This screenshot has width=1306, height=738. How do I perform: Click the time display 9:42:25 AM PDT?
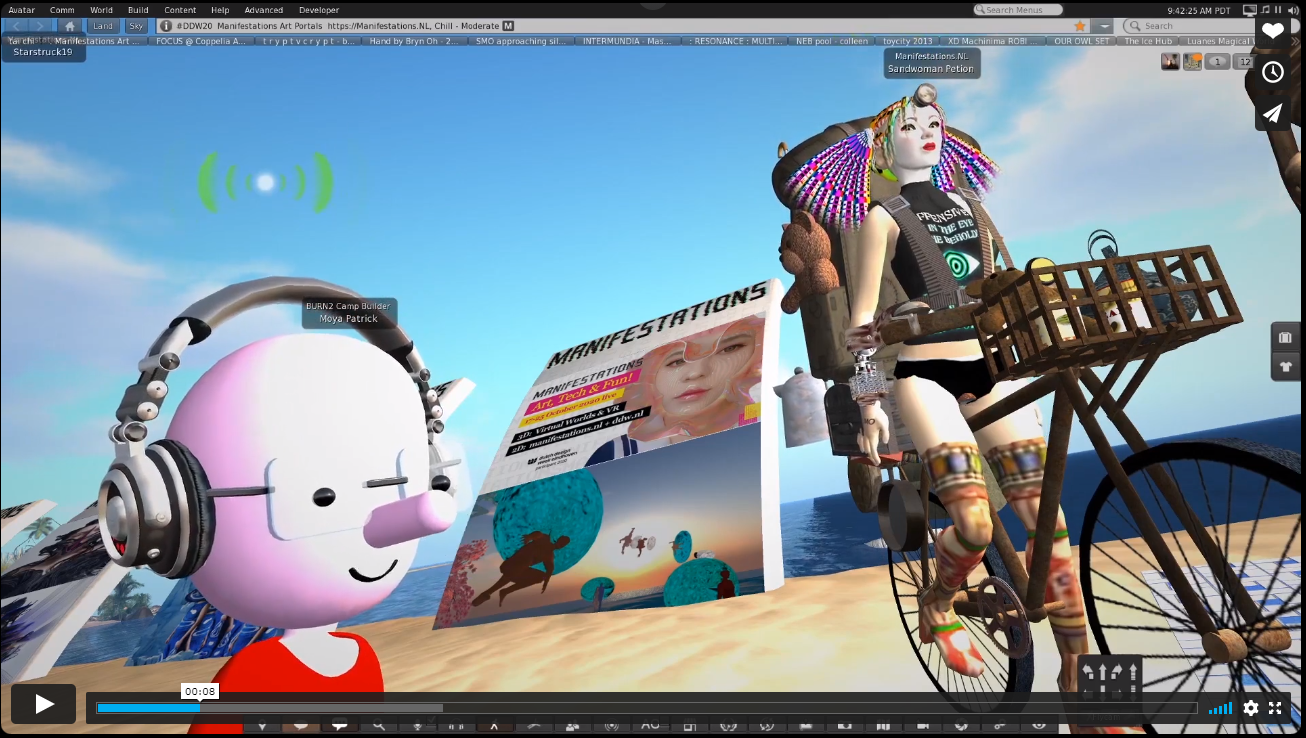click(1201, 10)
